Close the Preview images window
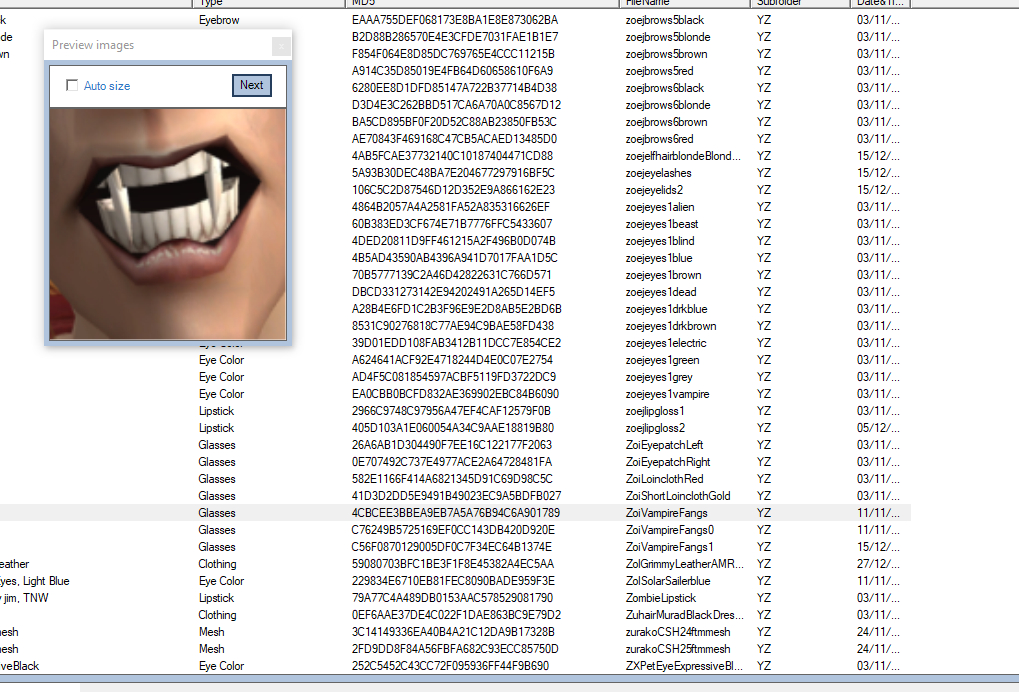This screenshot has width=1019, height=692. (x=281, y=45)
